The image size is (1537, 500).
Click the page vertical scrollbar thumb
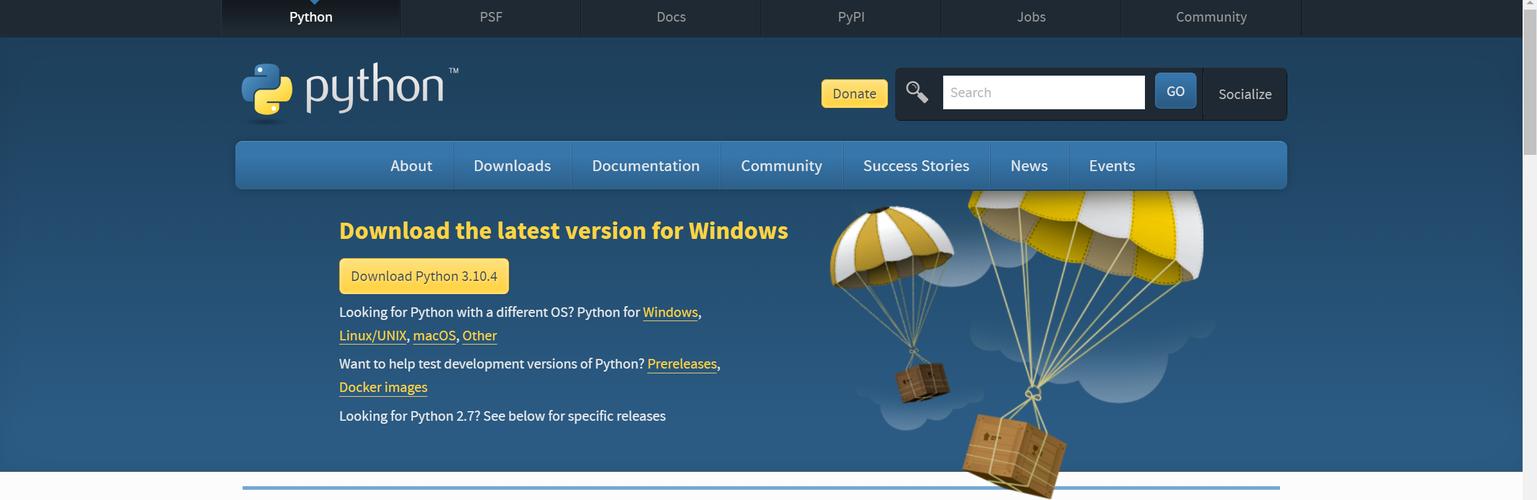tap(1529, 85)
